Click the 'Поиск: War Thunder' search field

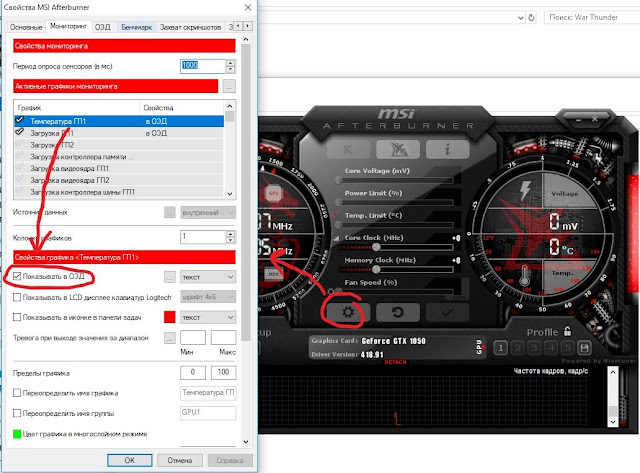(592, 17)
